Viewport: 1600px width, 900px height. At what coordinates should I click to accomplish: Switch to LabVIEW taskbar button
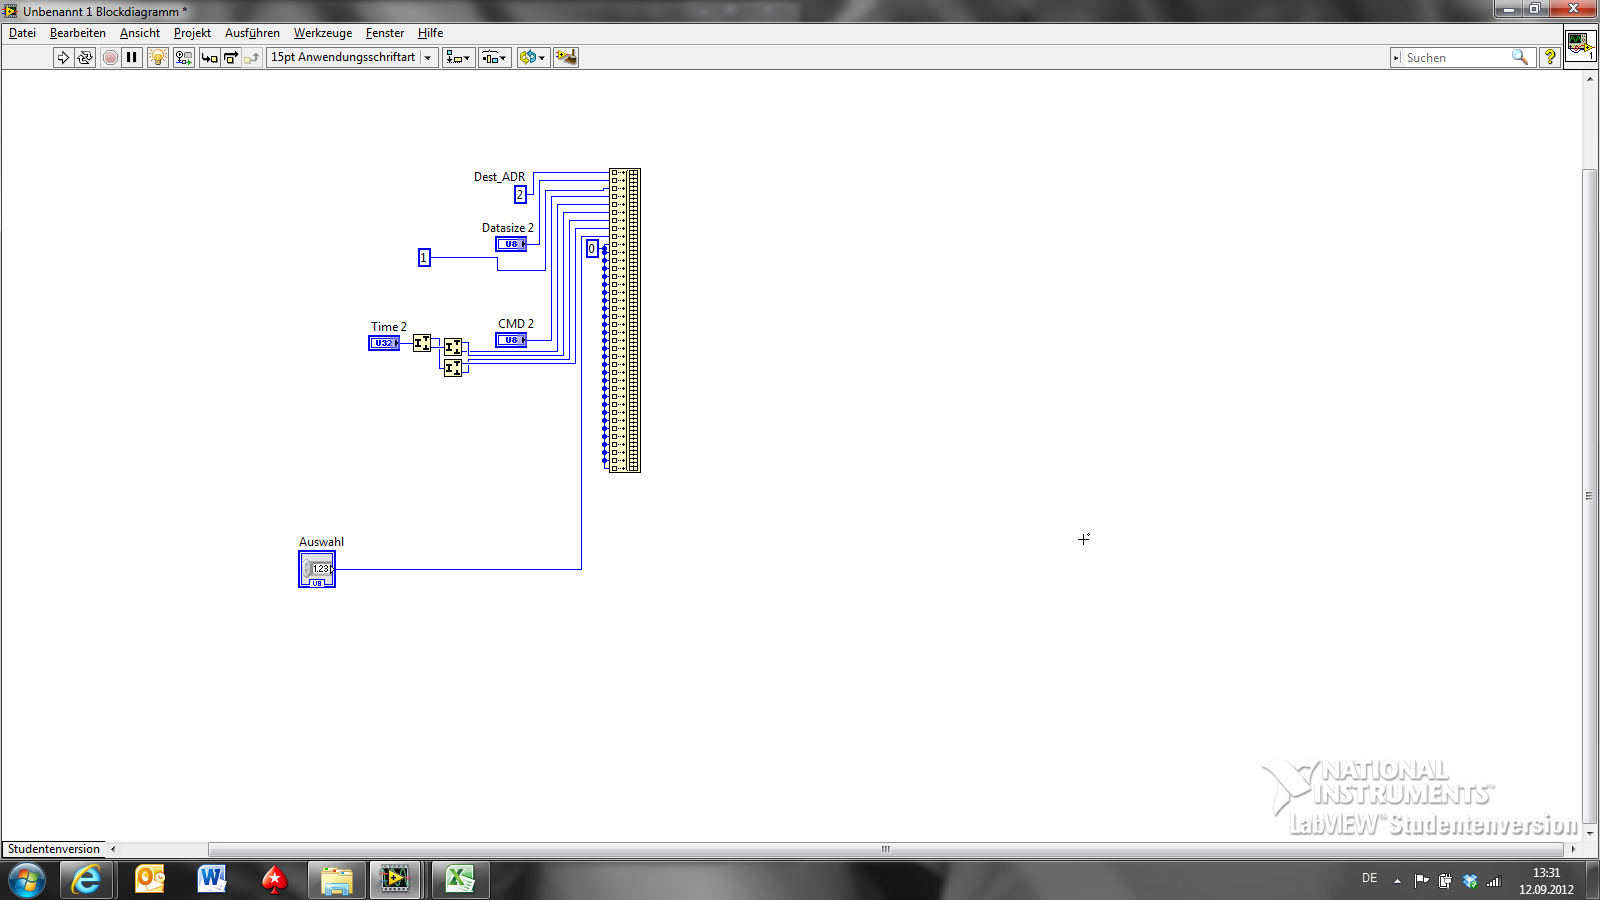tap(396, 880)
